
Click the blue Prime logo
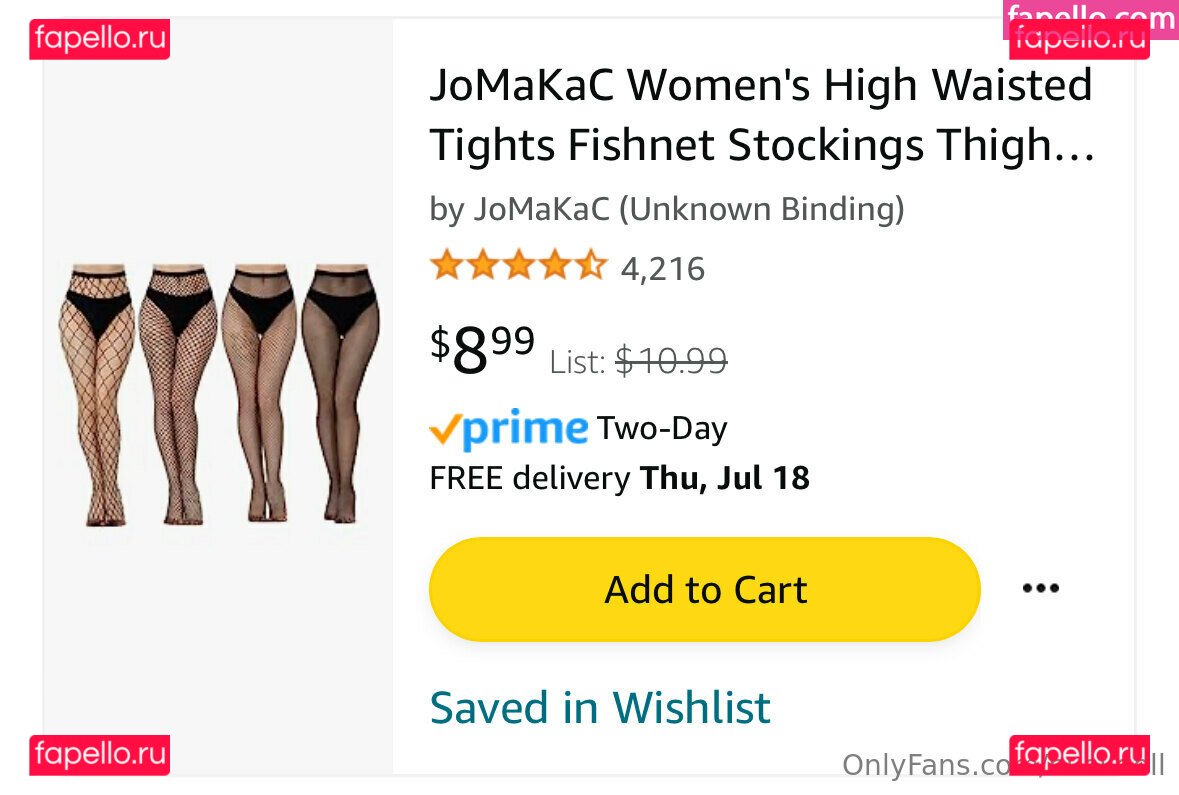click(x=526, y=429)
